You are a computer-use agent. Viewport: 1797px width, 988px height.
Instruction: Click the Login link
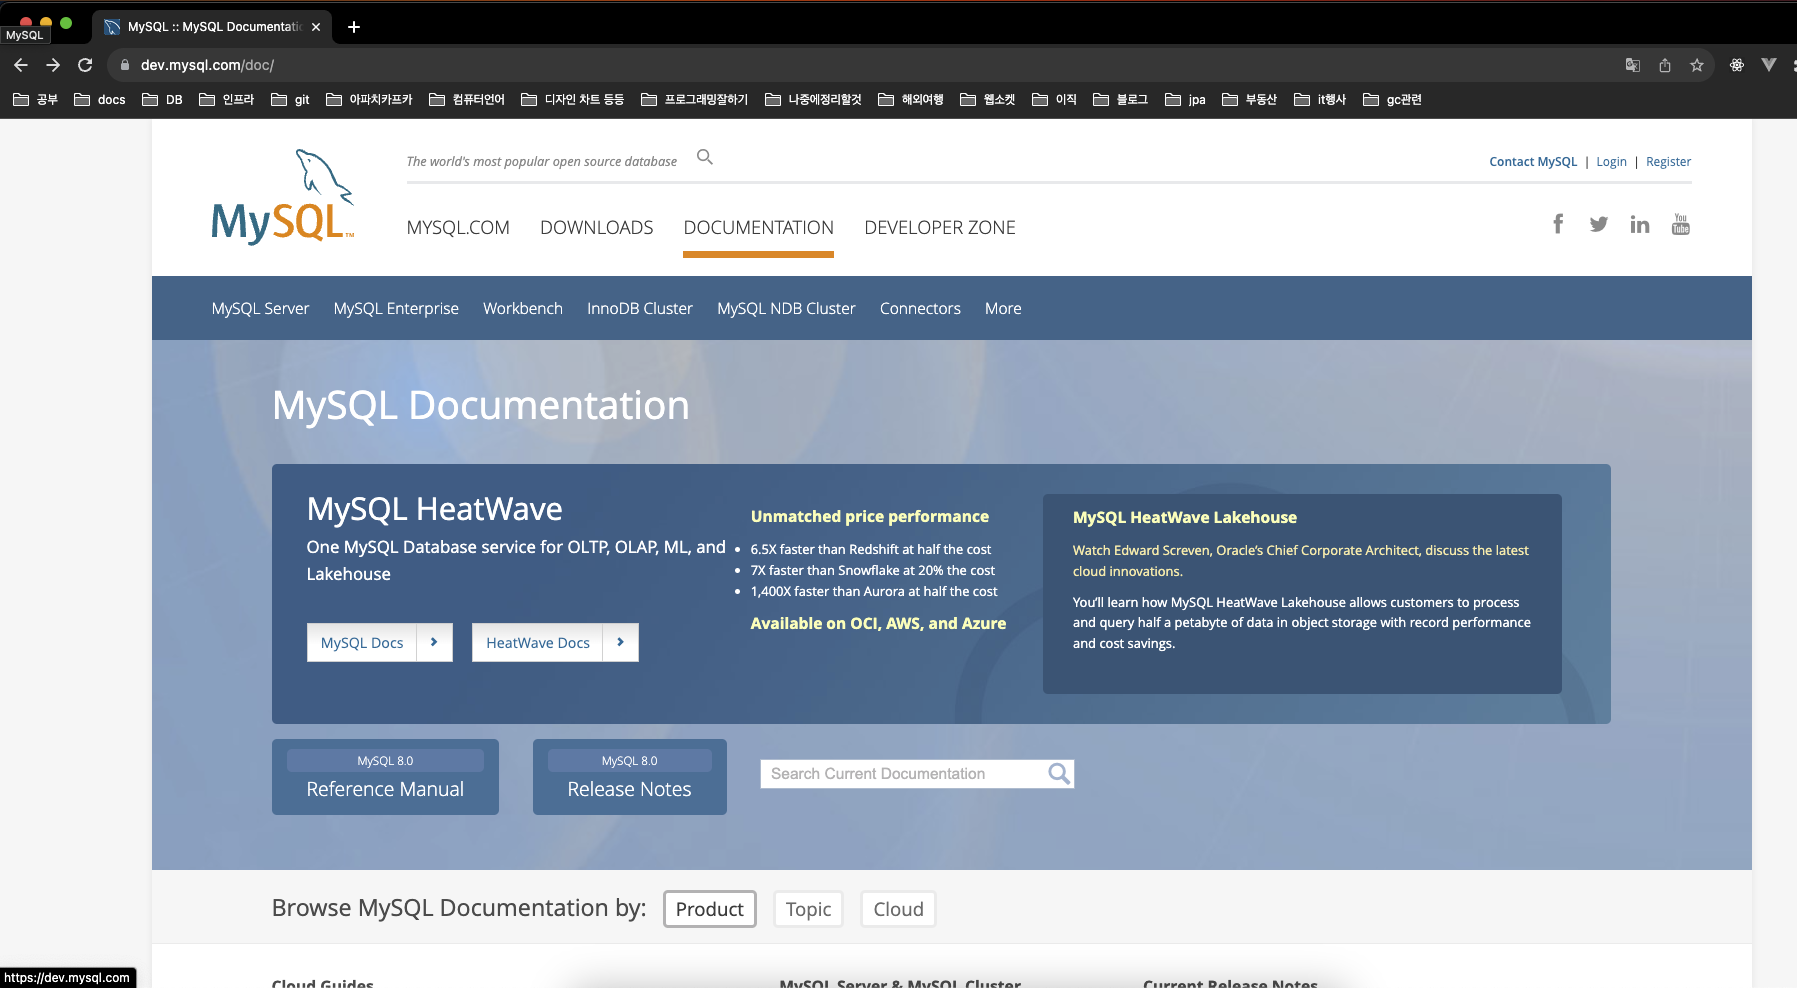(x=1611, y=161)
